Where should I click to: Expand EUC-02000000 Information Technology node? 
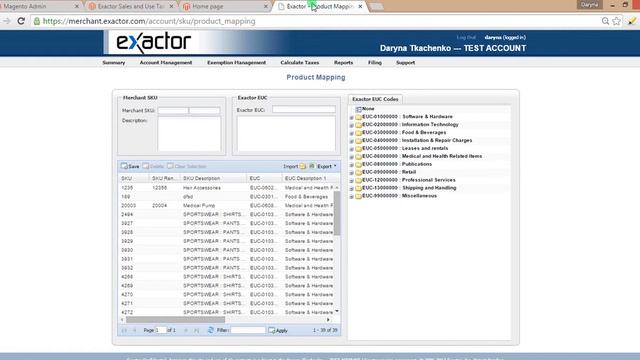351,125
